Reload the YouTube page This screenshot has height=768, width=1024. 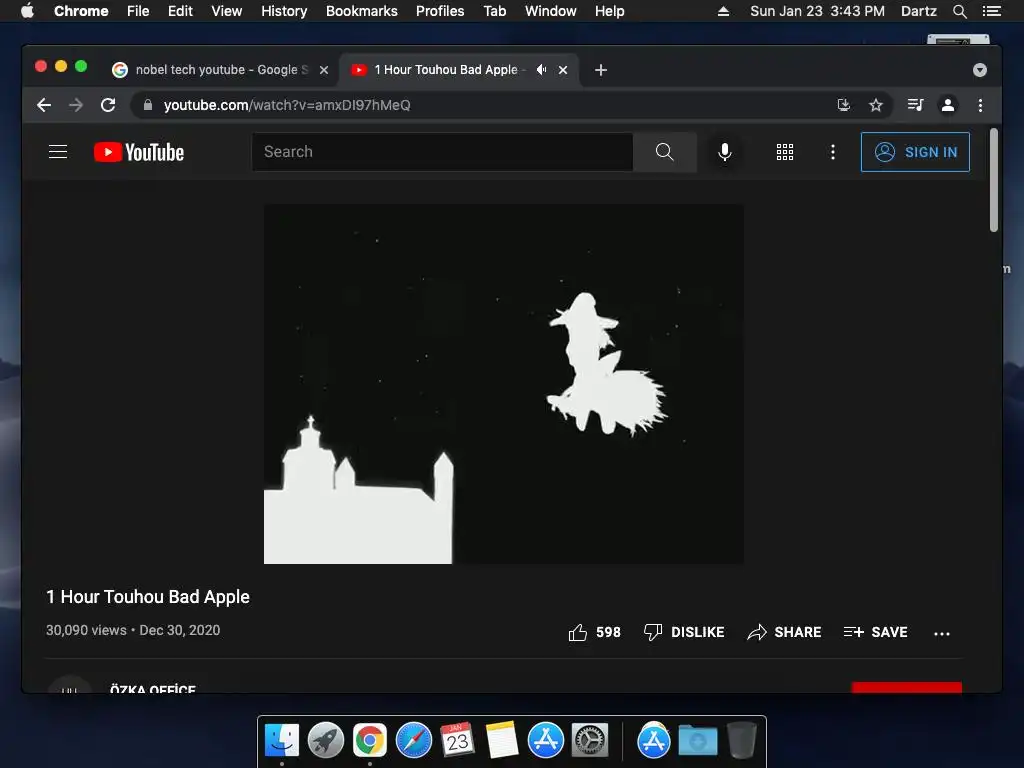click(x=108, y=105)
